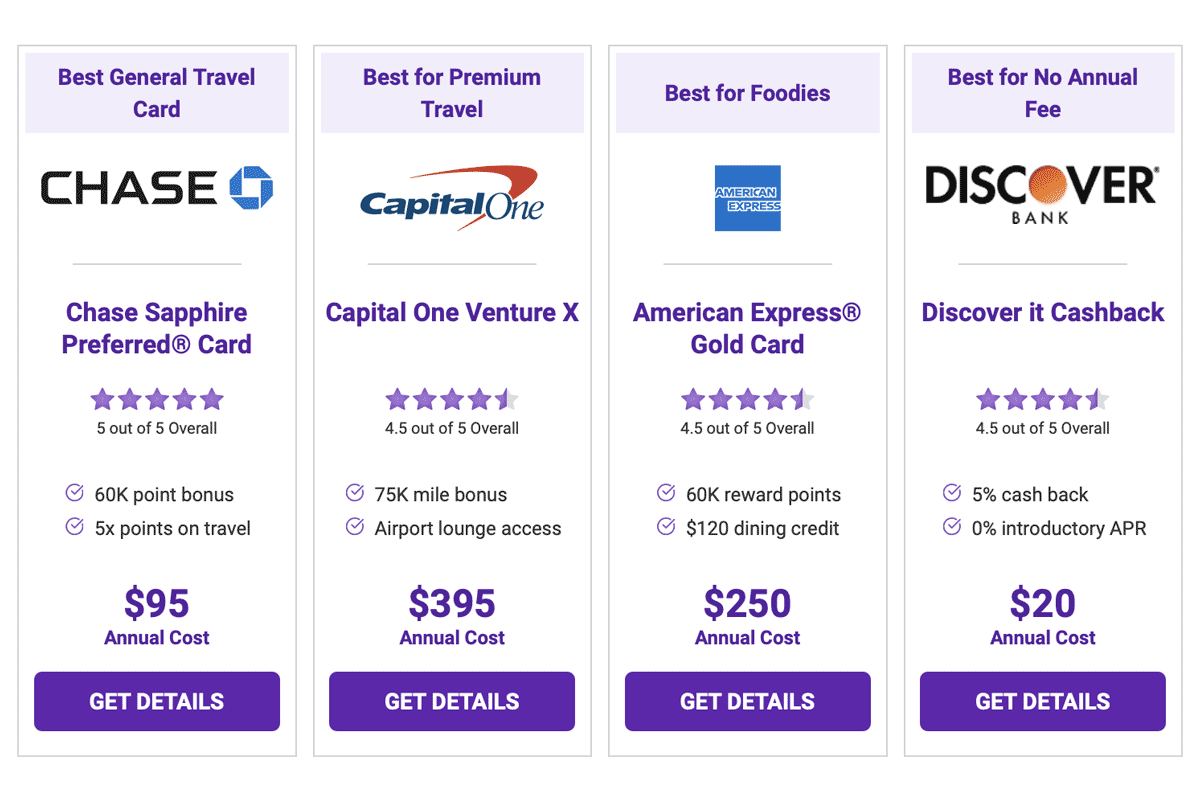Open the Discover it Cashback title link
Screen dimensions: 1200x800
pyautogui.click(x=1043, y=313)
